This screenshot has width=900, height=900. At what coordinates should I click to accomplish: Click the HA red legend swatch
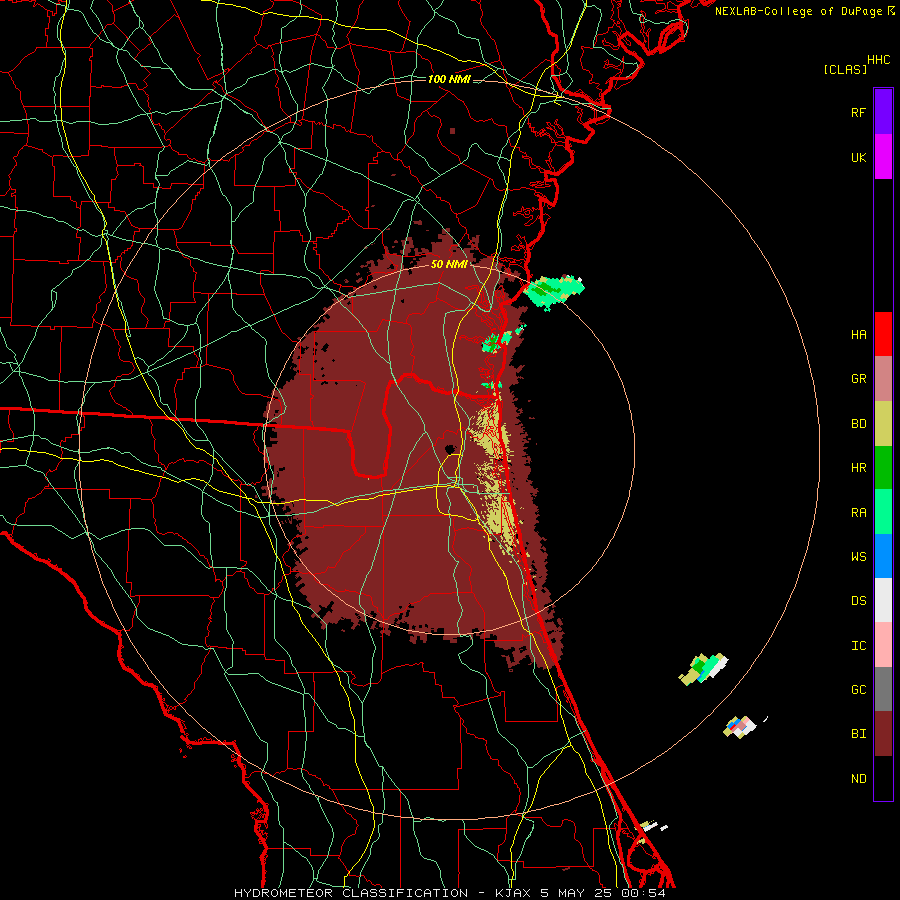883,334
